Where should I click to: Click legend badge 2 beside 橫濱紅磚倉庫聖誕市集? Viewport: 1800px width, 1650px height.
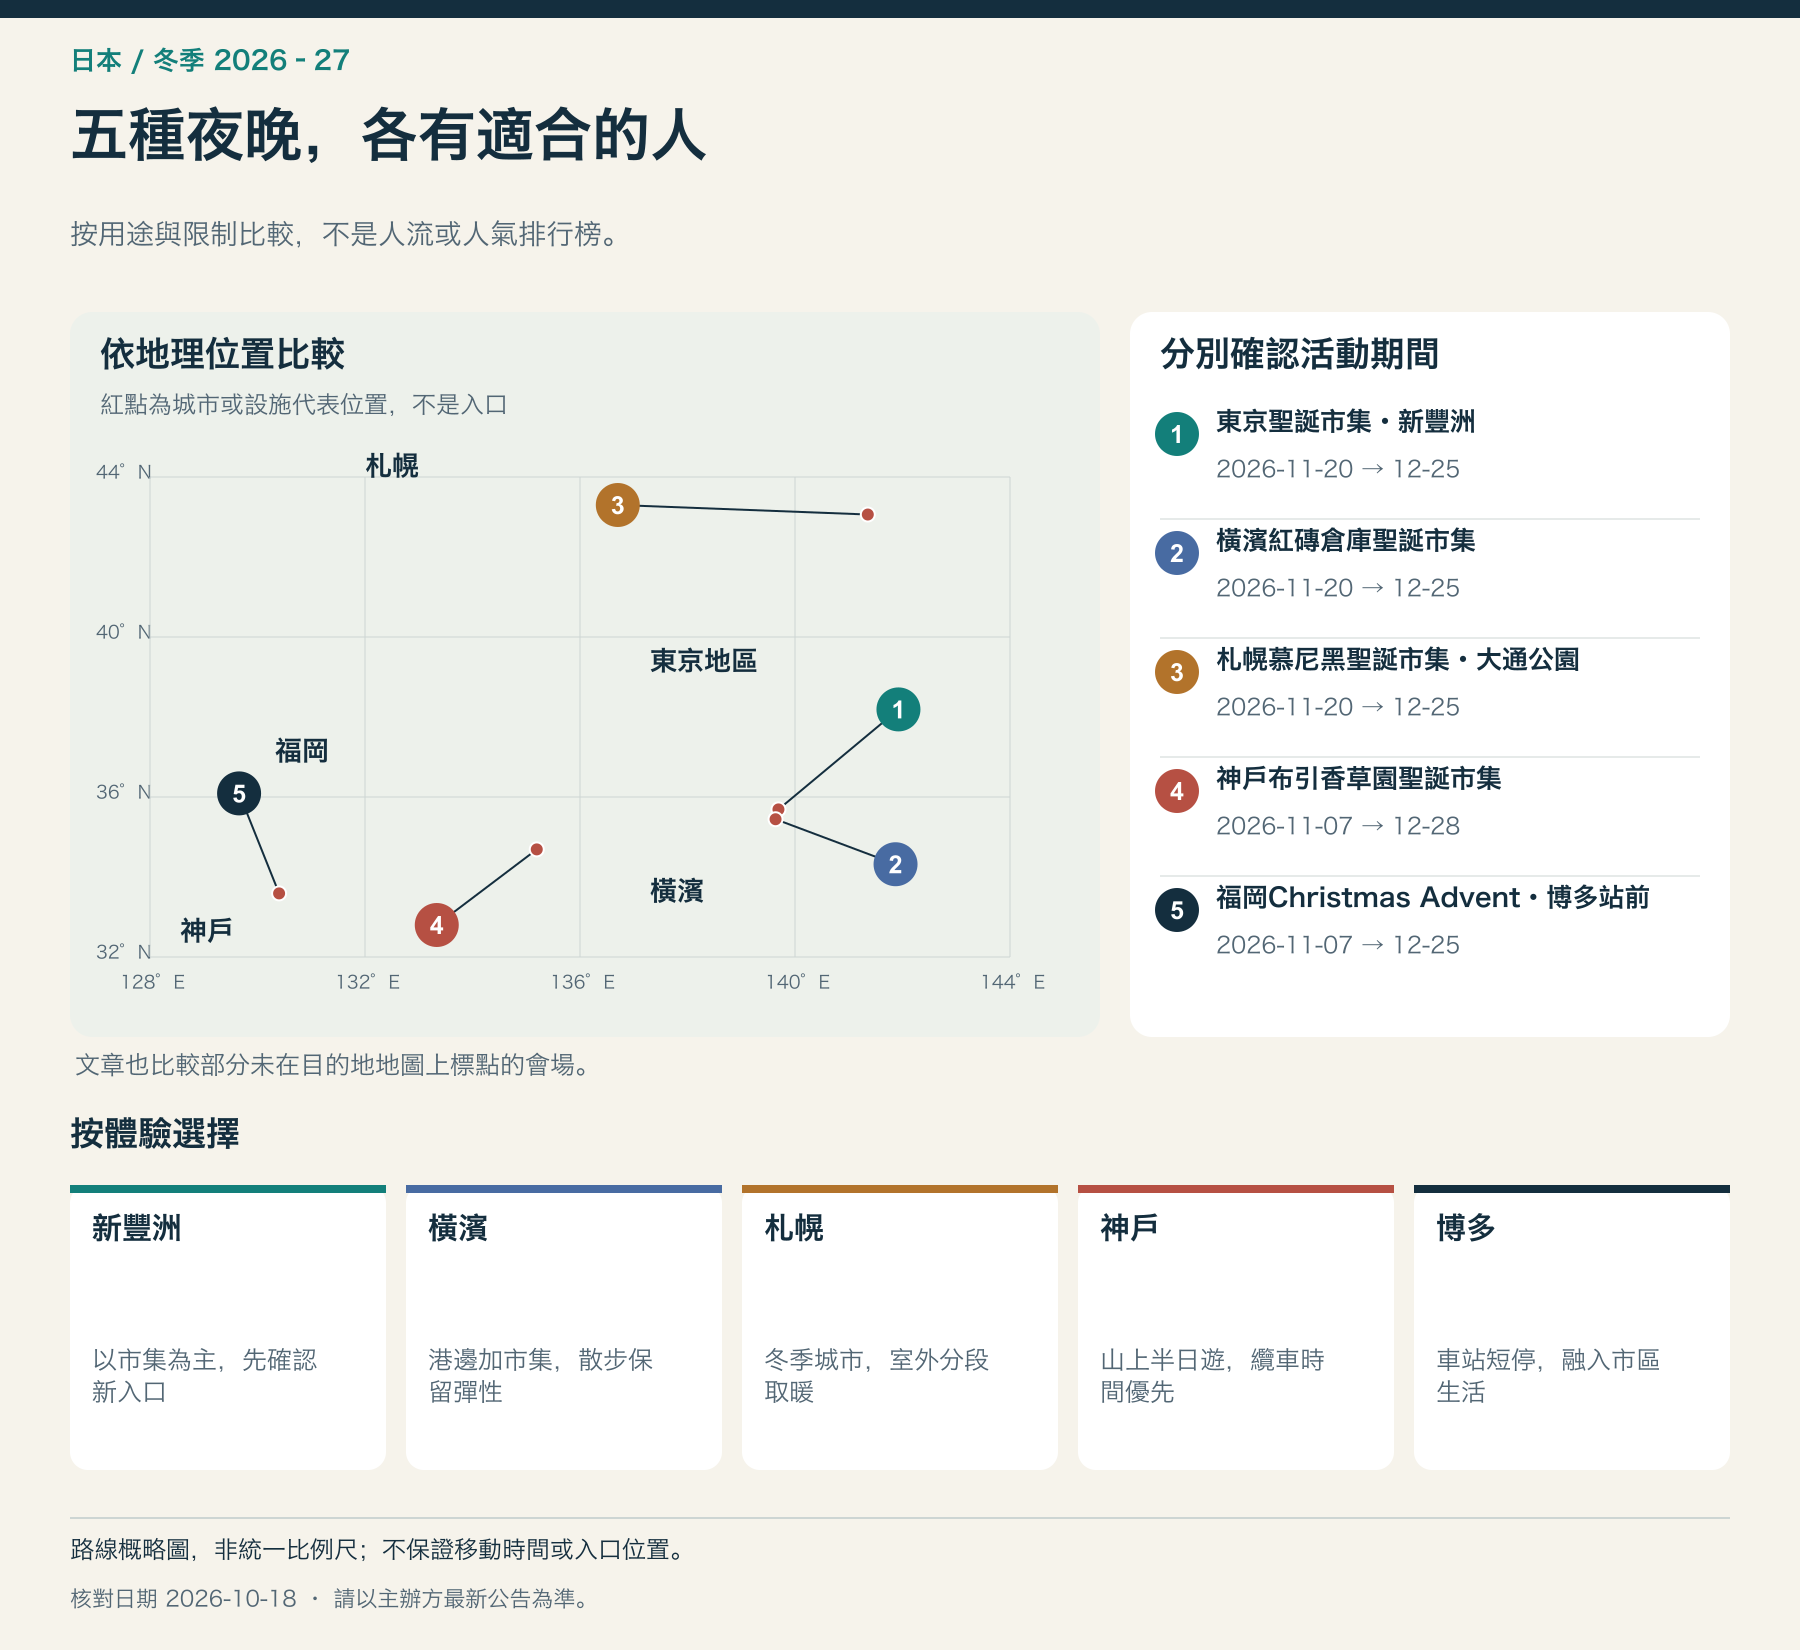pos(1177,553)
